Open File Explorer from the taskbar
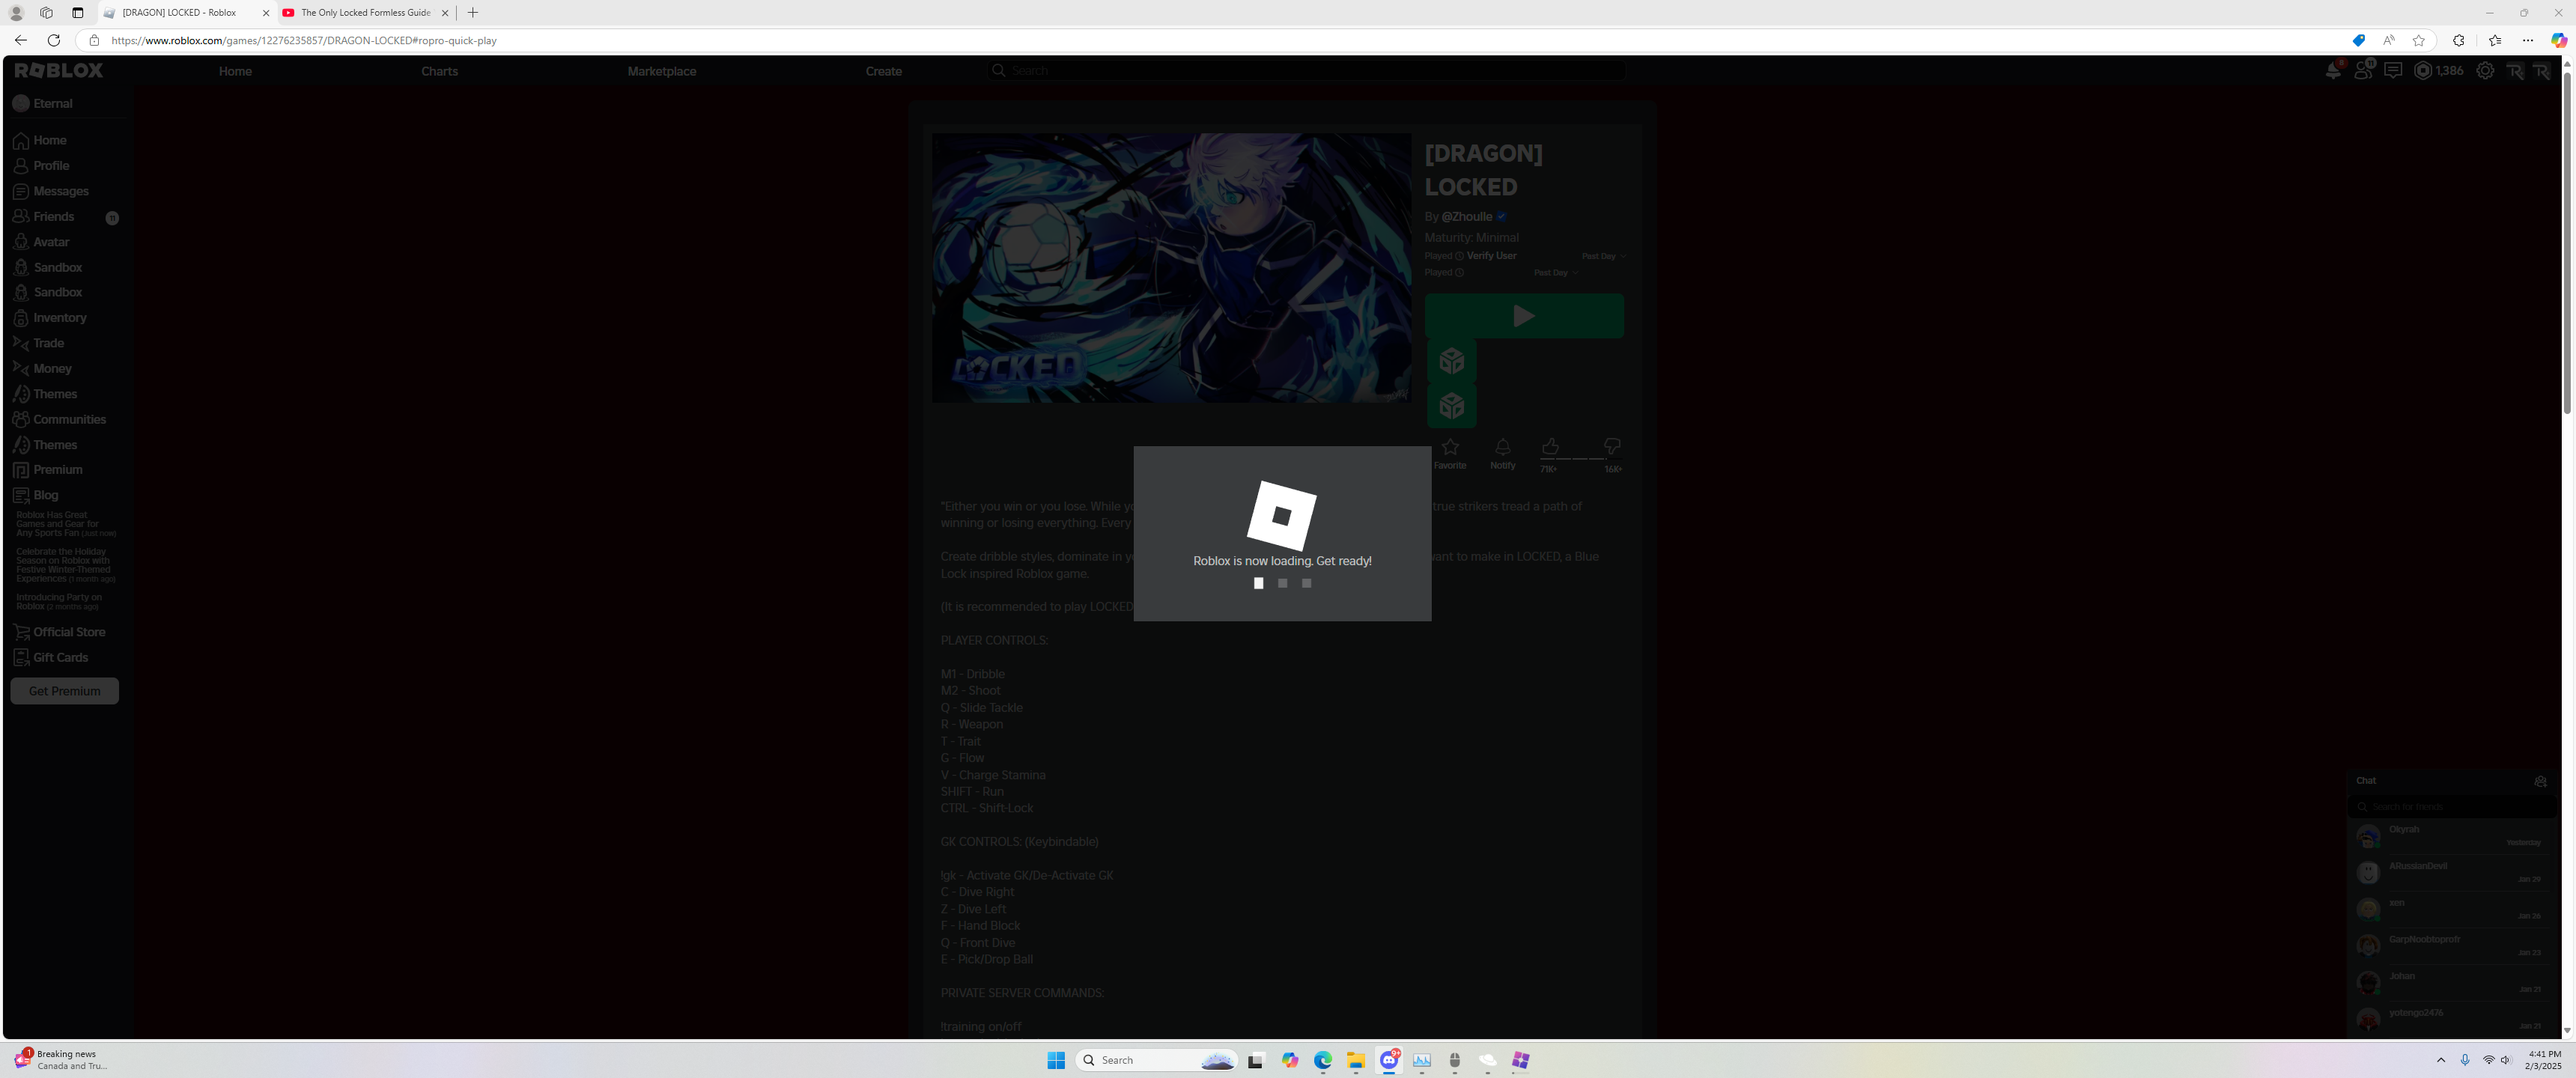 coord(1356,1060)
